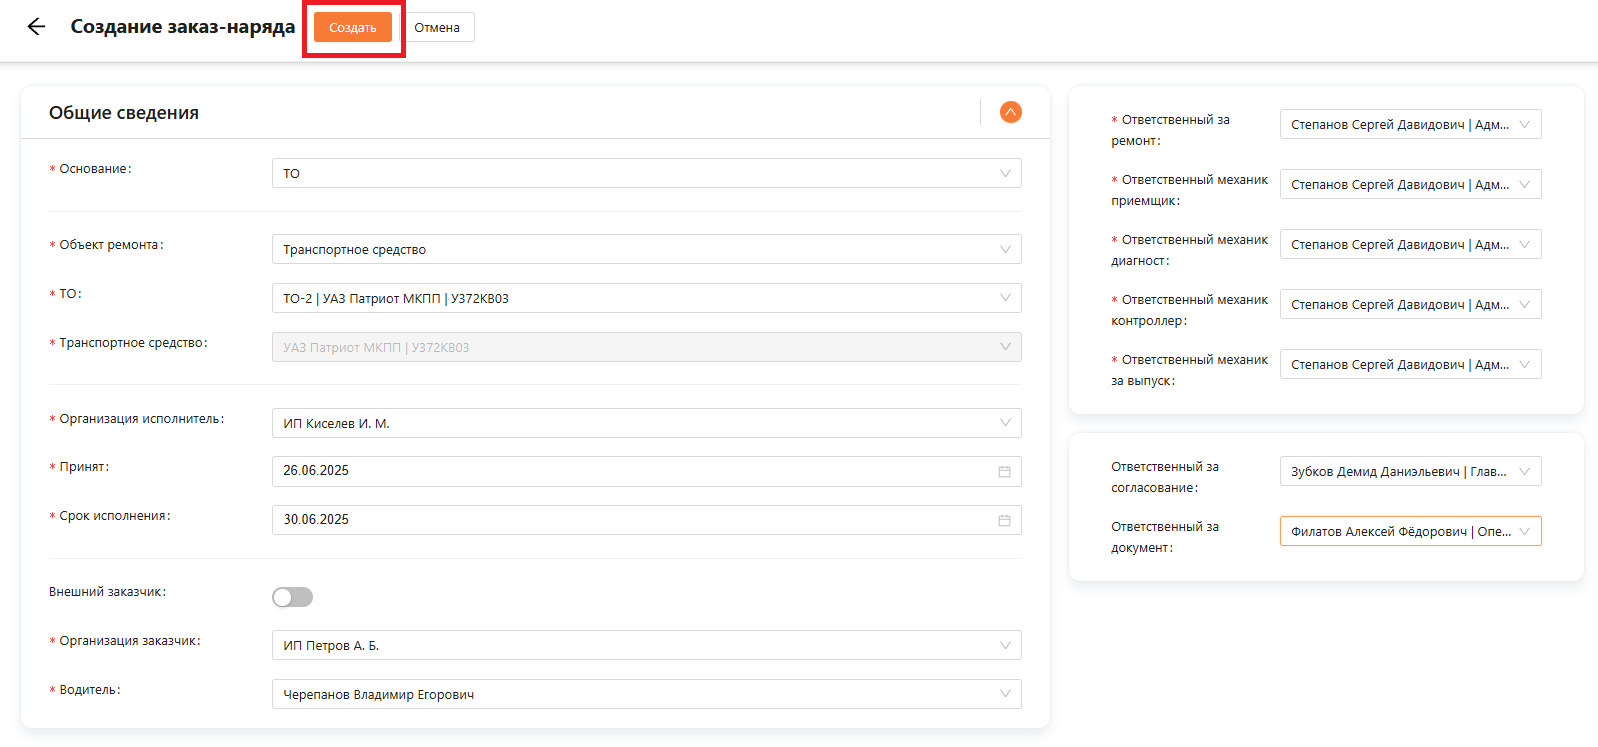
Task: Open Ответственный механик приемщик dropdown
Action: pos(1409,185)
